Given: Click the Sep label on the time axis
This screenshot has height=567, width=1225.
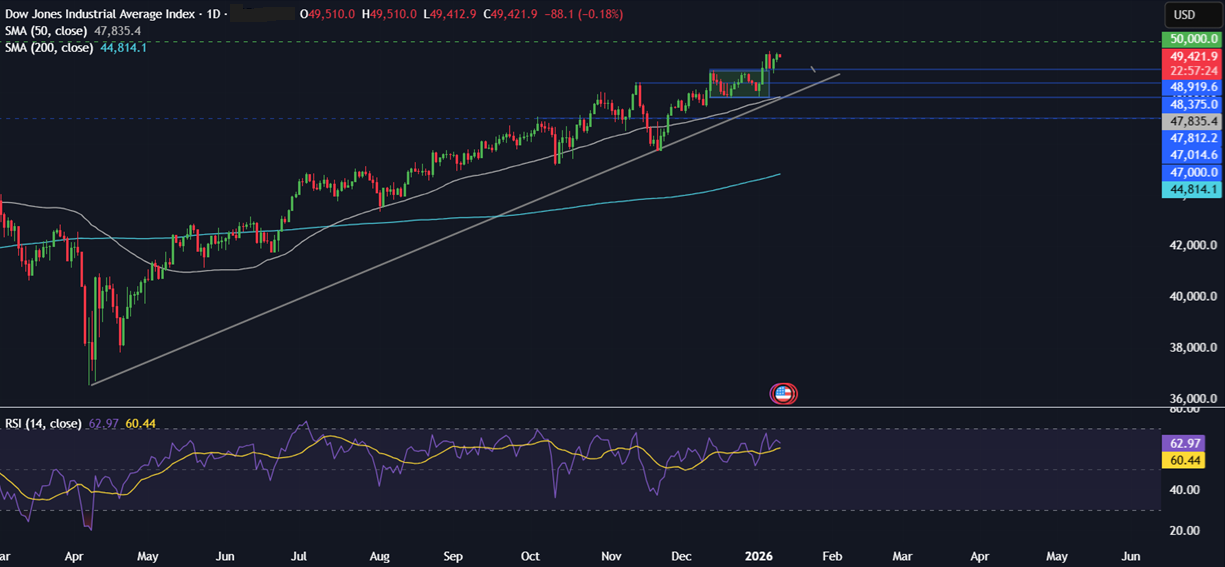Looking at the screenshot, I should [453, 555].
